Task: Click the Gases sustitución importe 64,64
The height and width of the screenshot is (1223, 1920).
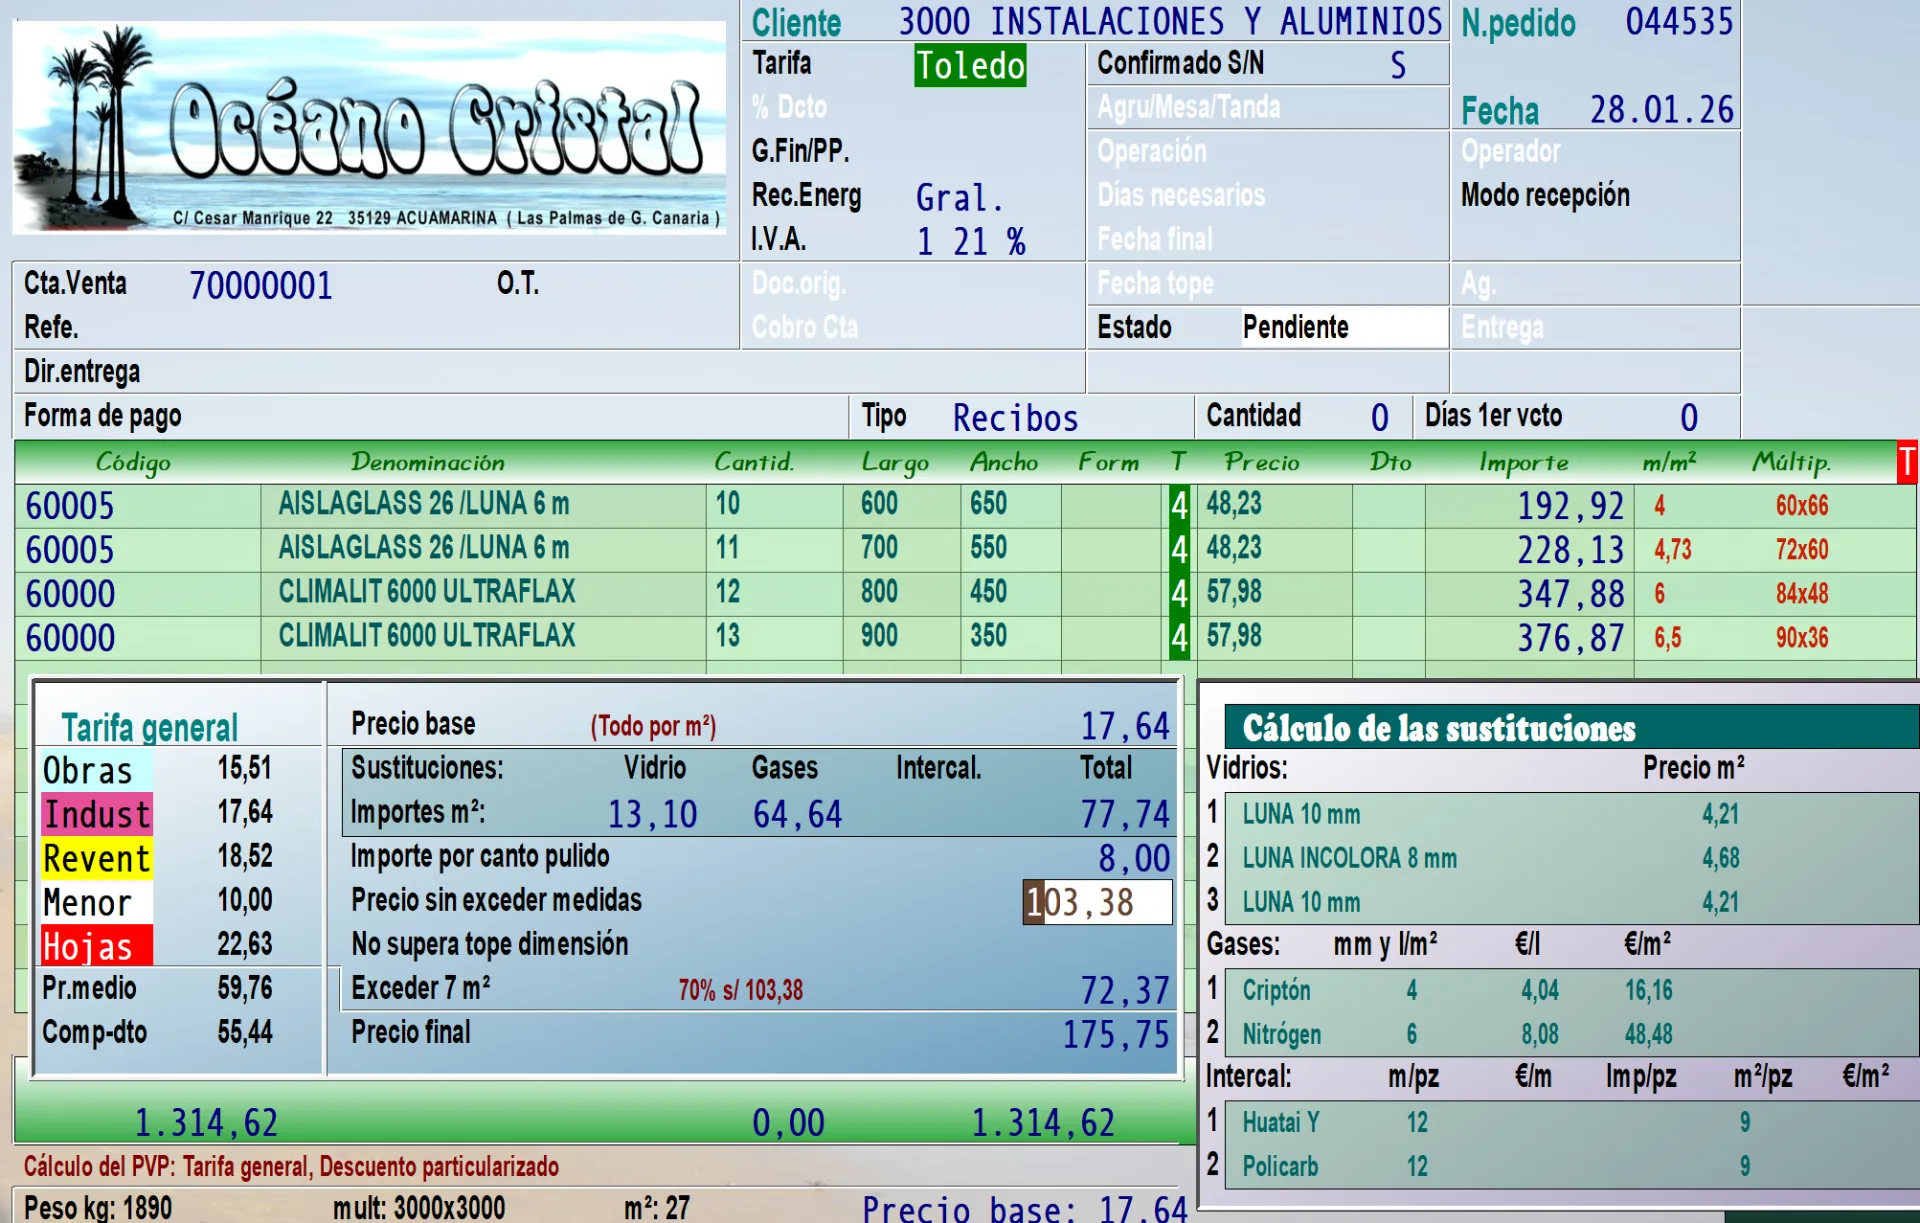Action: (x=797, y=815)
